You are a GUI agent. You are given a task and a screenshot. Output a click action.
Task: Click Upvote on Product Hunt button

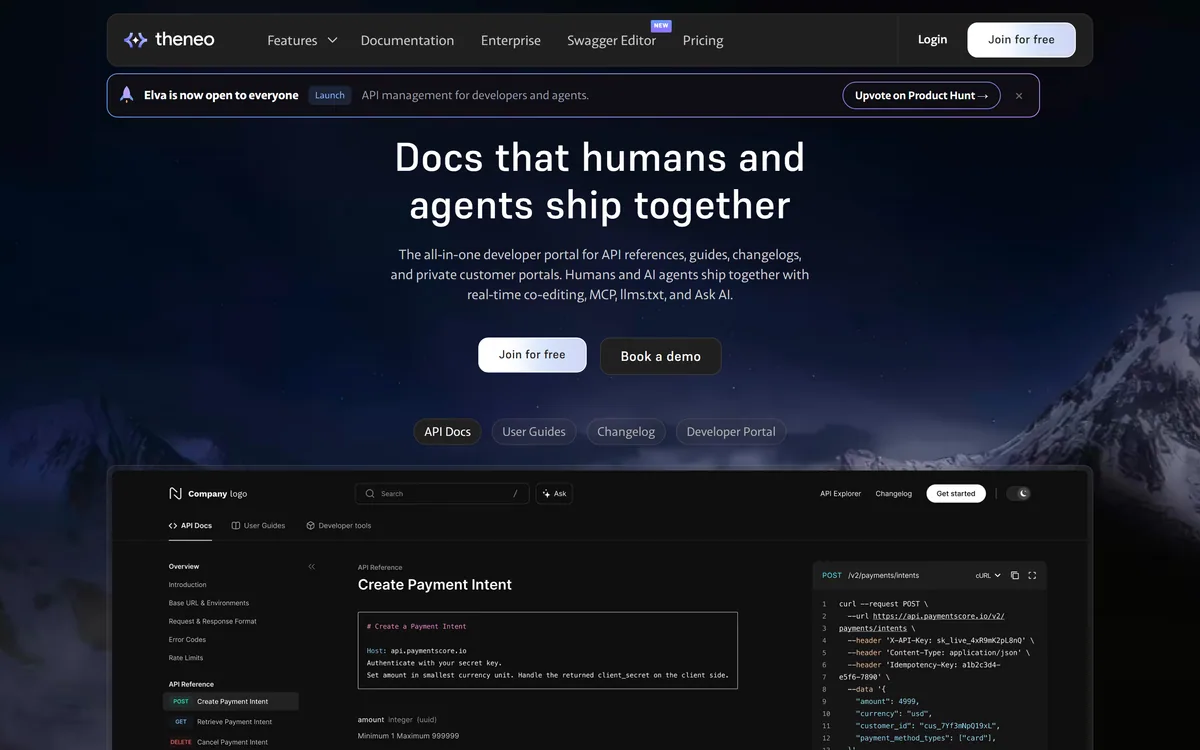point(921,96)
